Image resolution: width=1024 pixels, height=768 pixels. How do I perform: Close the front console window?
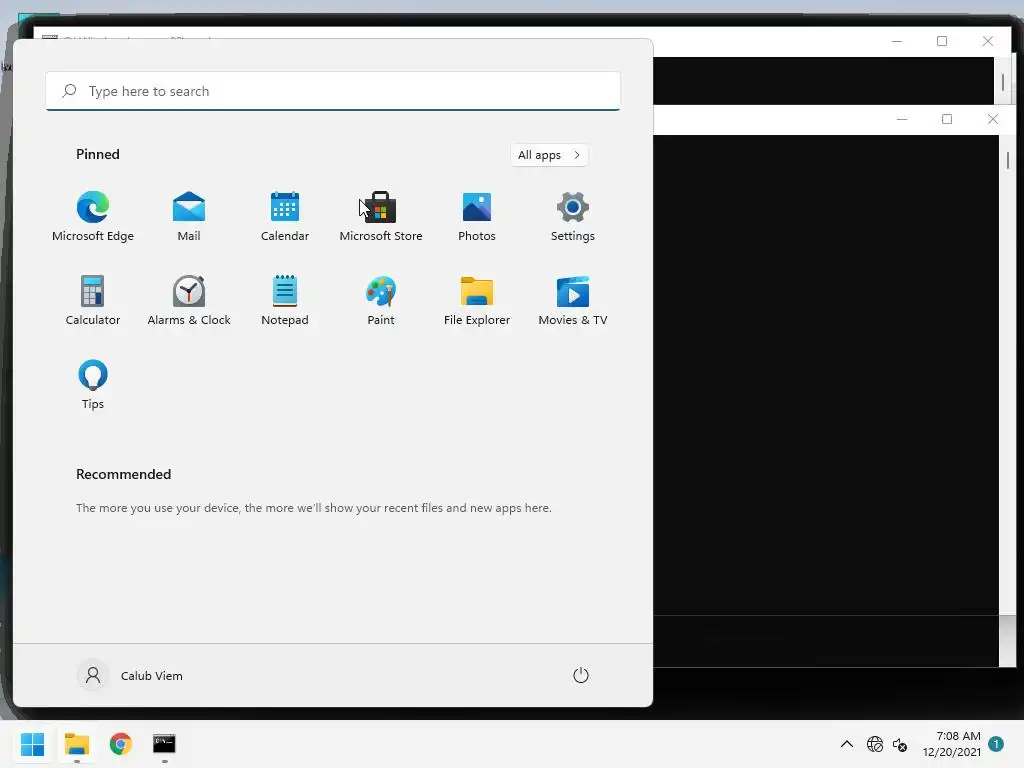click(993, 119)
